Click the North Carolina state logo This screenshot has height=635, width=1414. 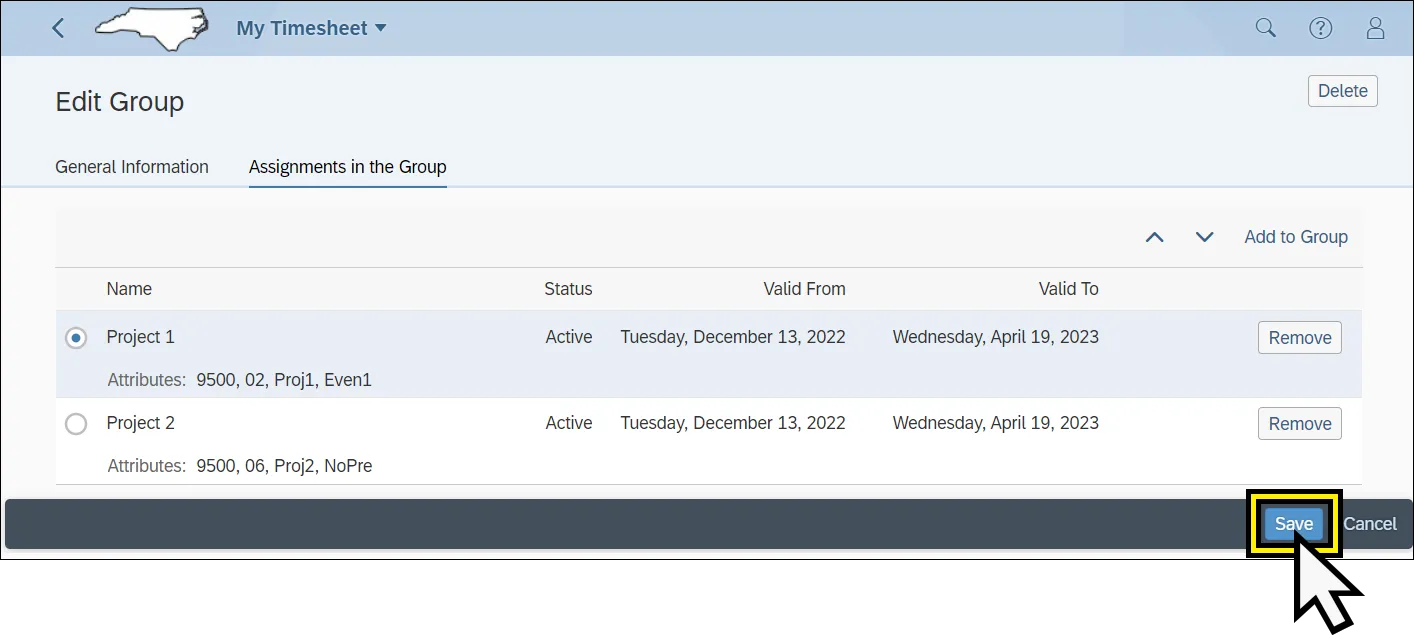pos(151,26)
